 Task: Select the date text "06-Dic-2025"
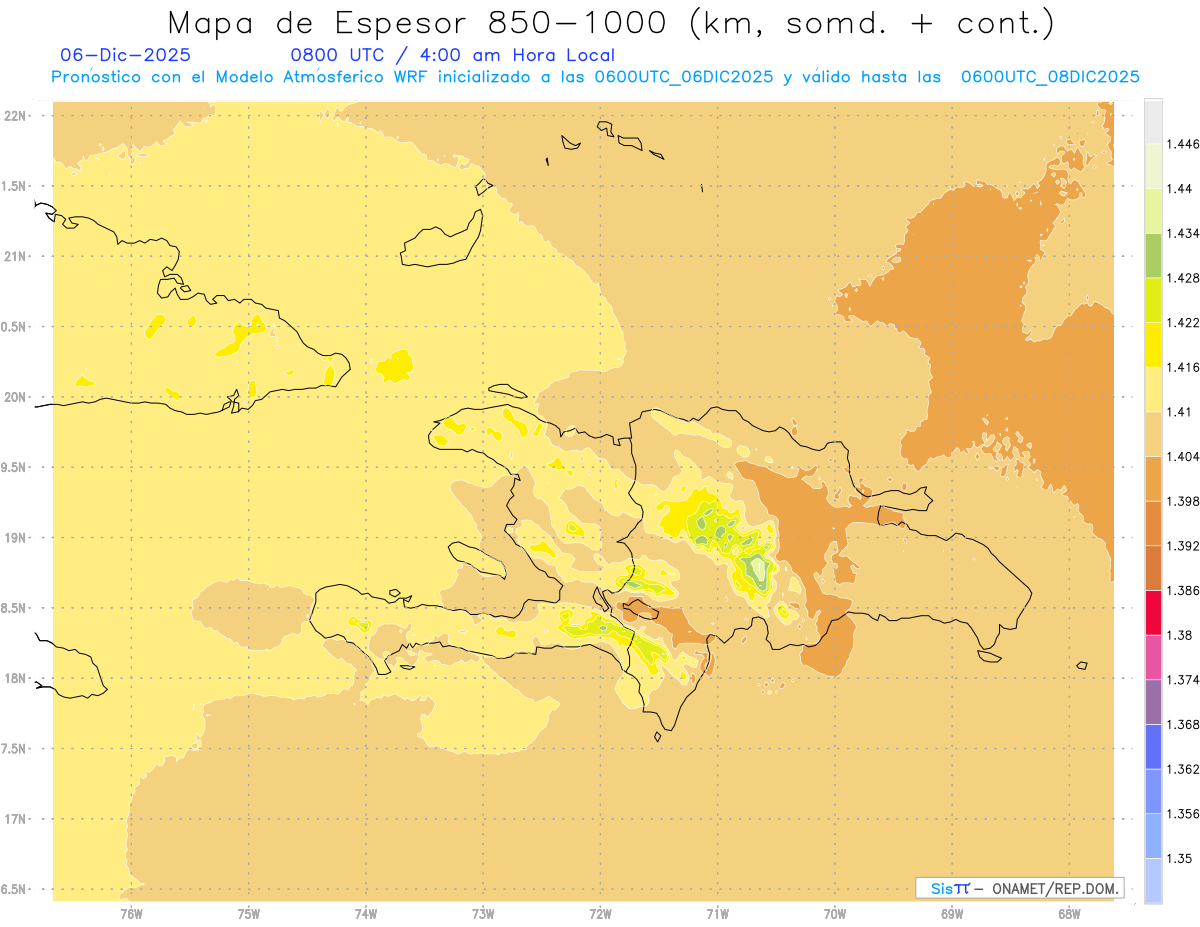[126, 55]
